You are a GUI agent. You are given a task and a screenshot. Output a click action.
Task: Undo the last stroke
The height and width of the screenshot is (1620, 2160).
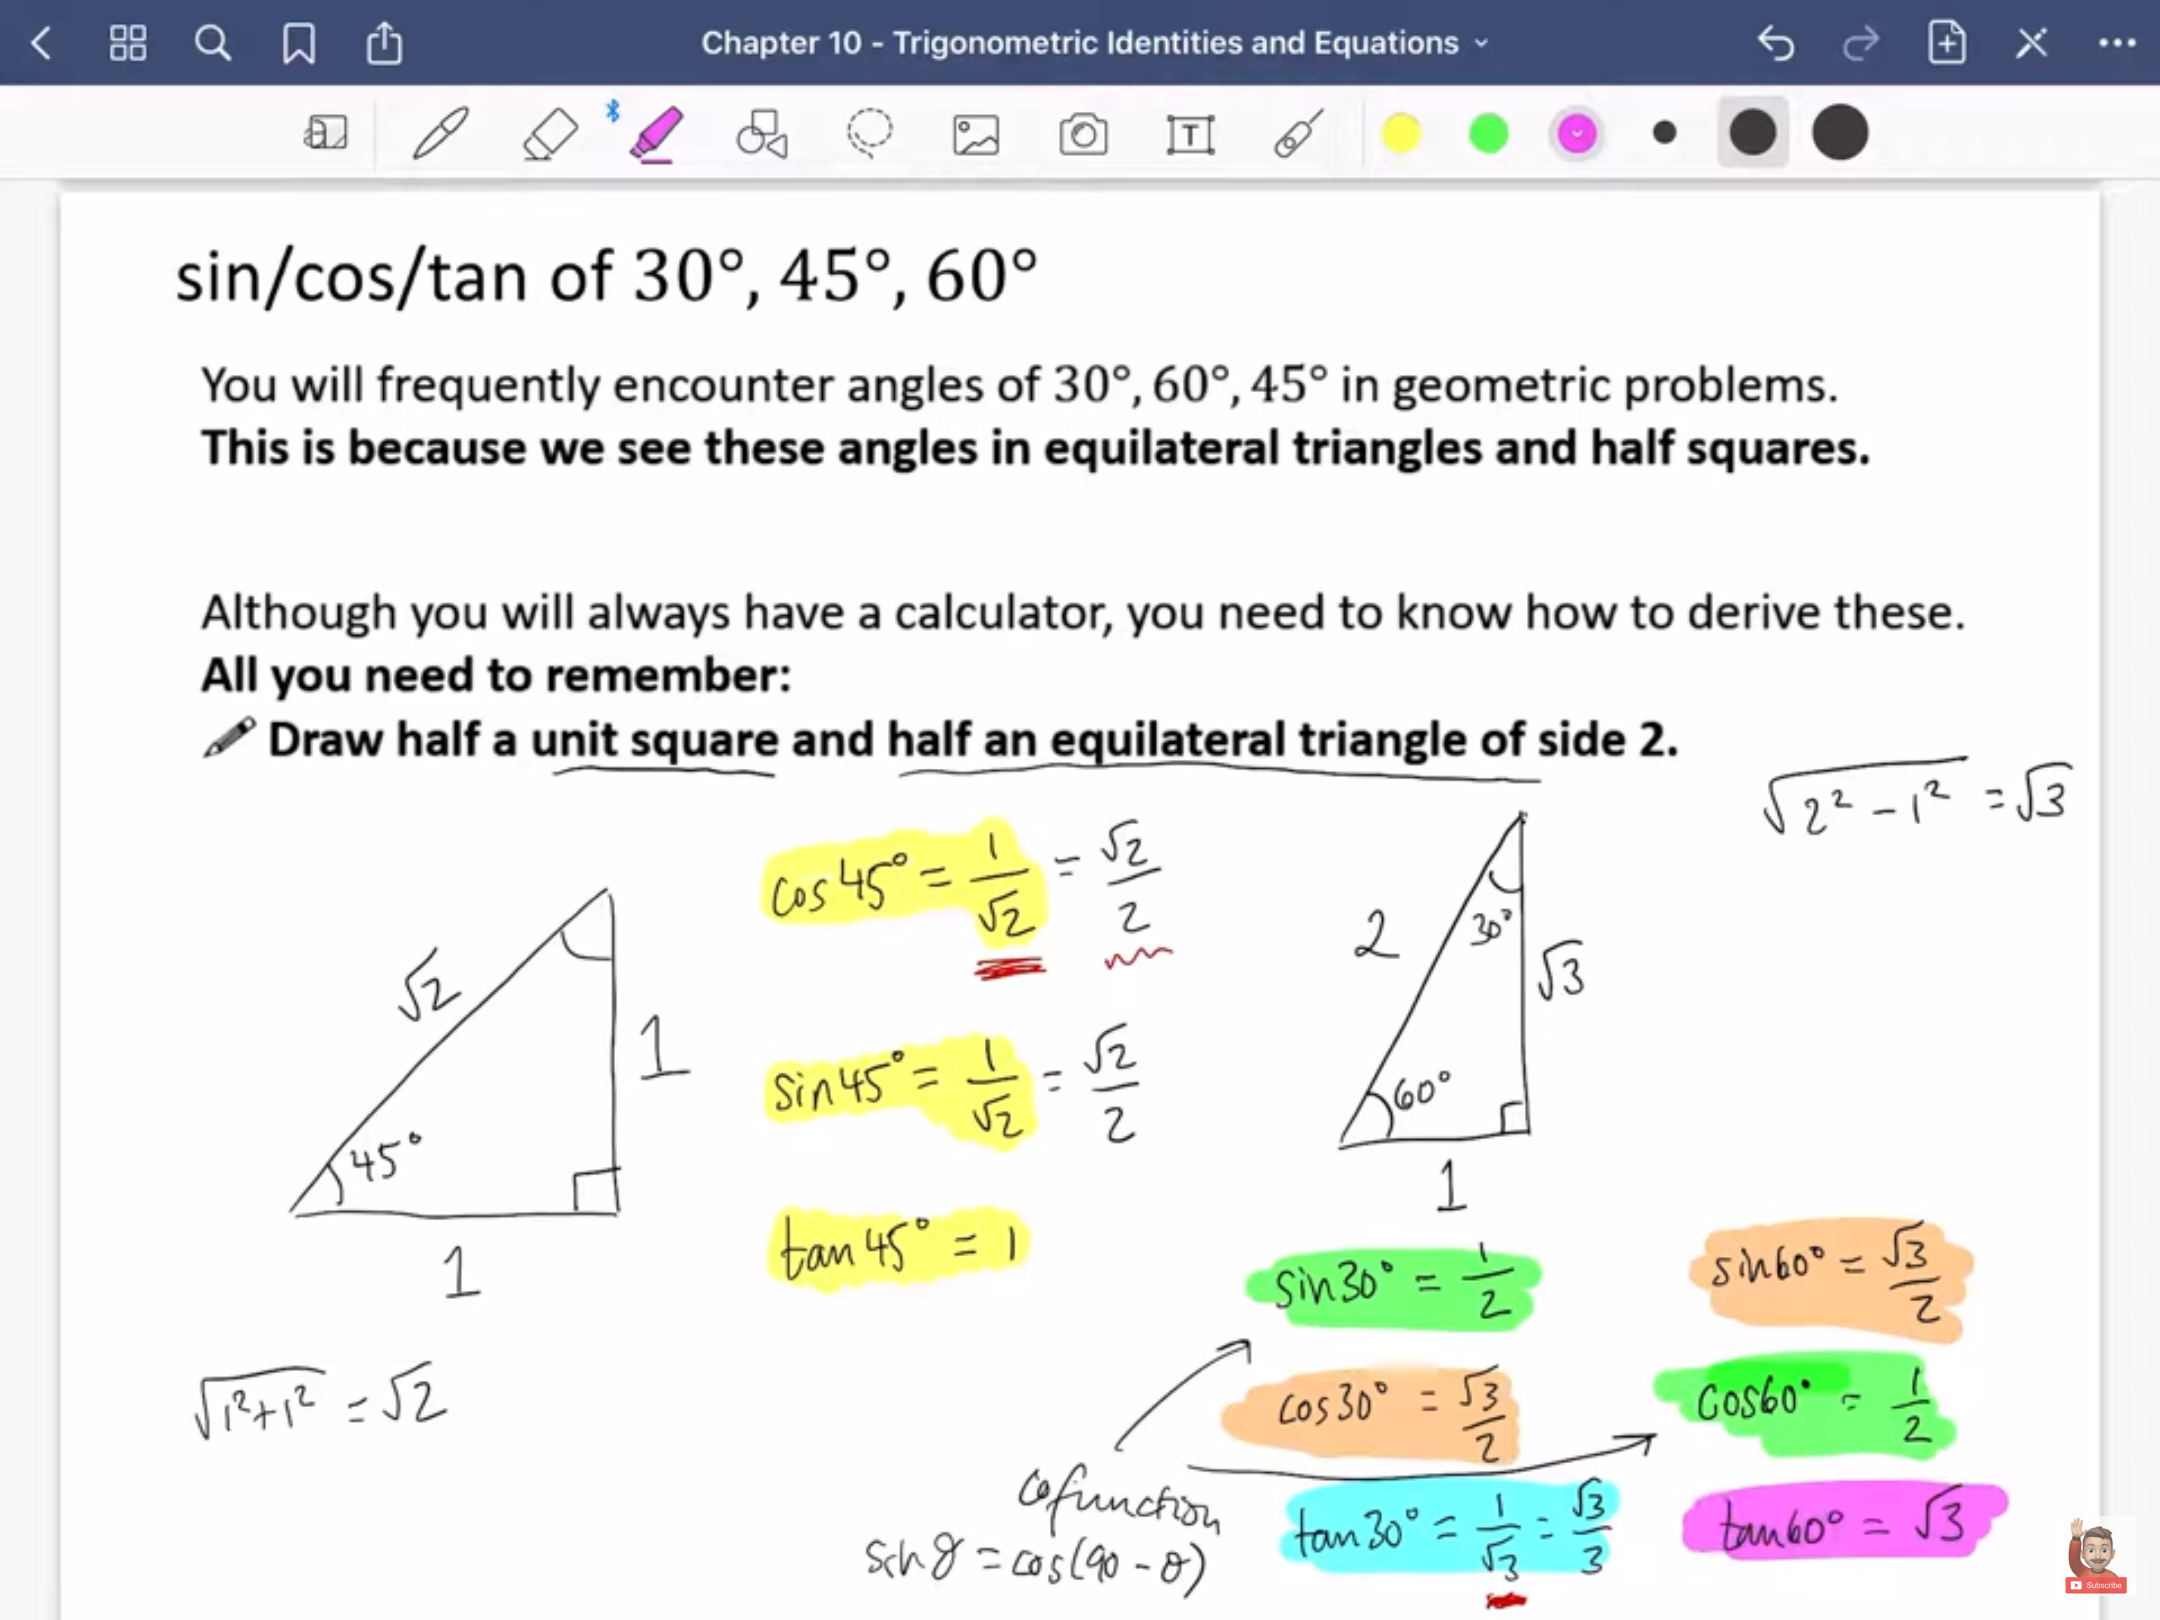pyautogui.click(x=1776, y=43)
